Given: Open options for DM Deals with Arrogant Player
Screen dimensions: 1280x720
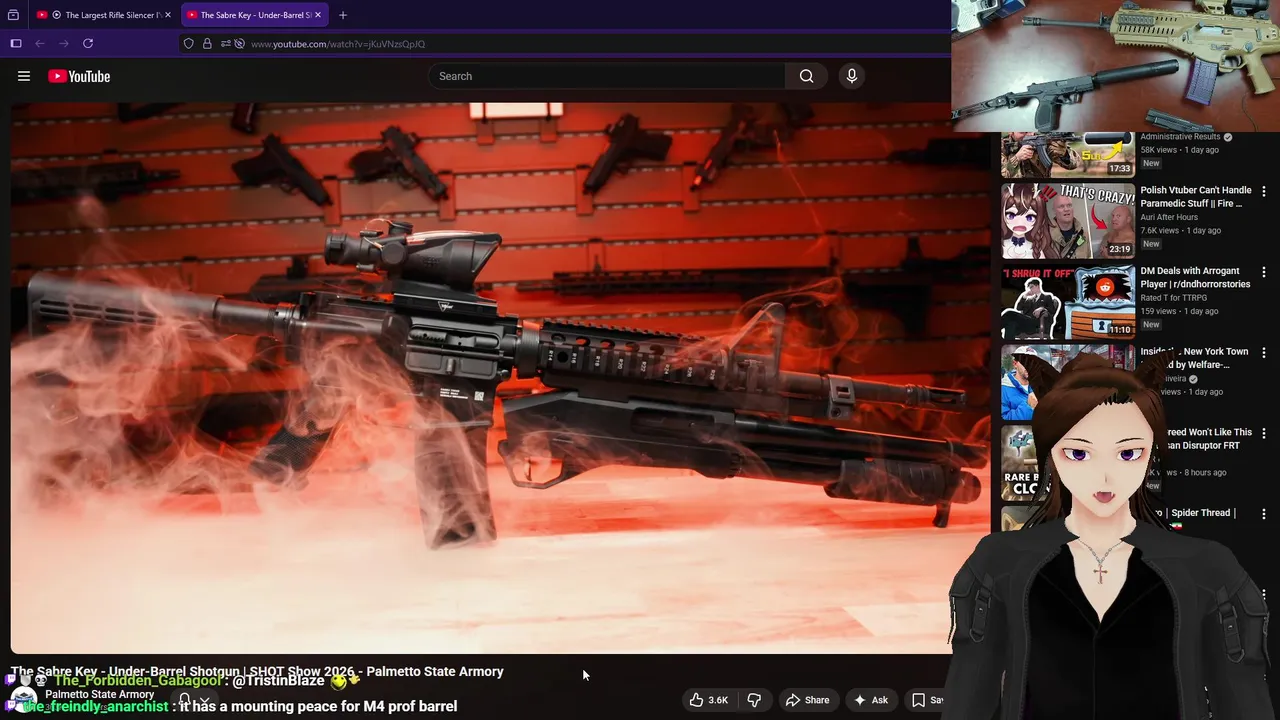Looking at the screenshot, I should click(x=1264, y=272).
